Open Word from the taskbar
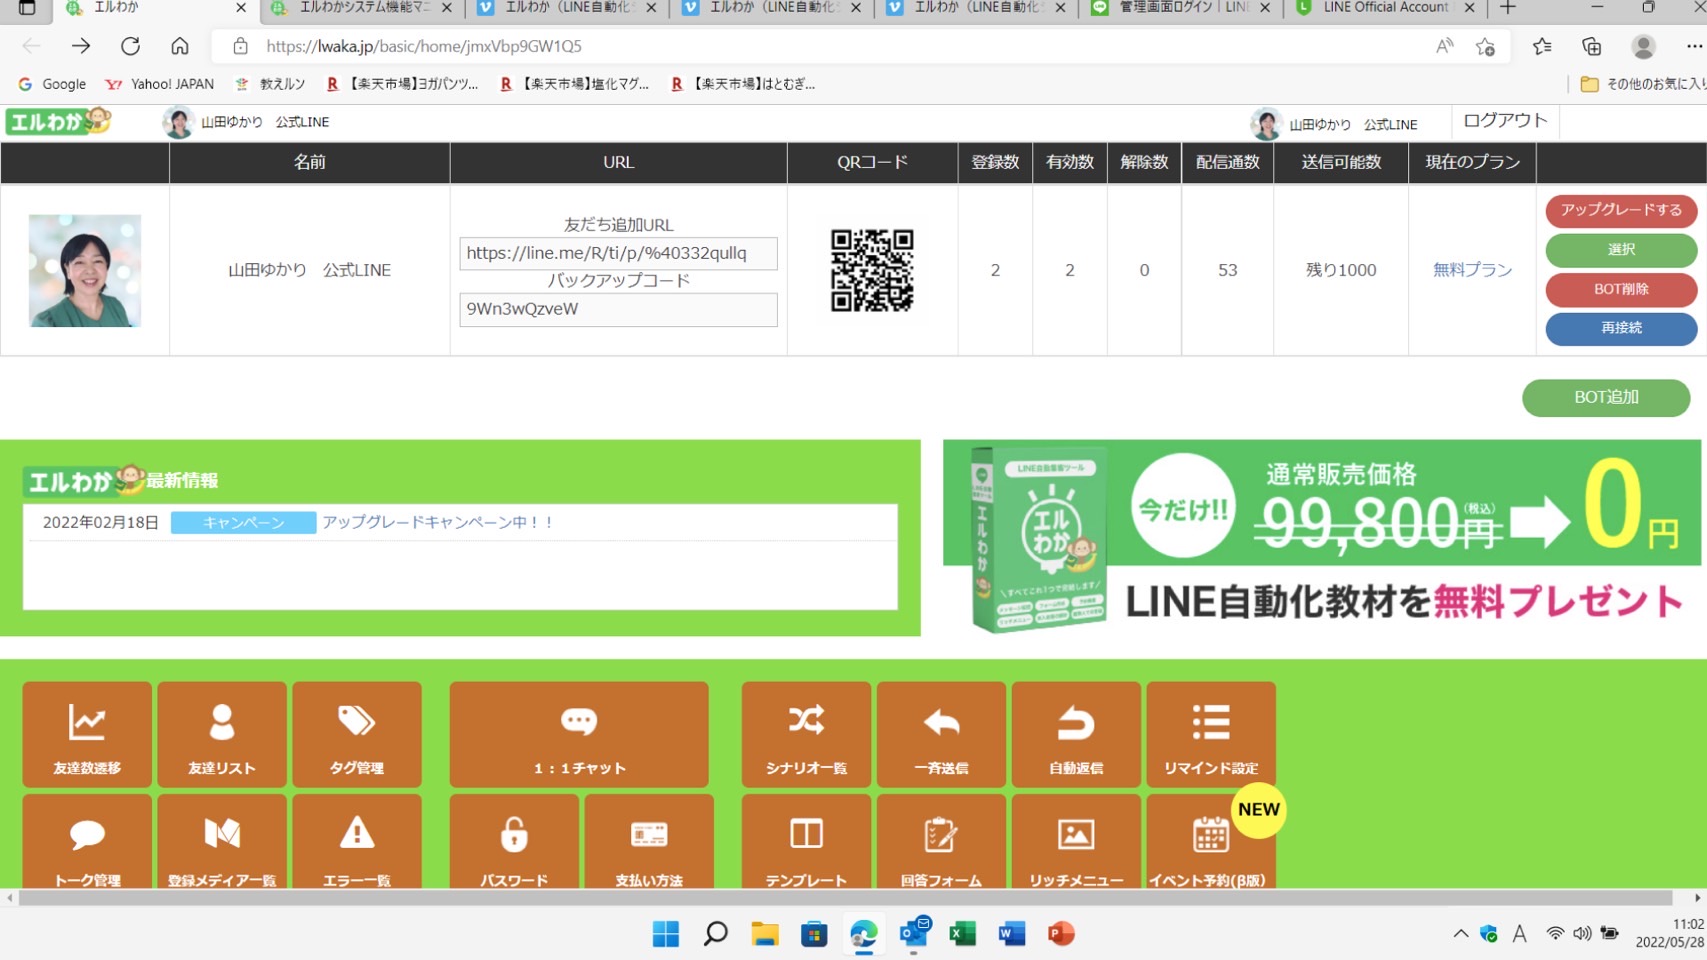1707x960 pixels. (x=1012, y=934)
